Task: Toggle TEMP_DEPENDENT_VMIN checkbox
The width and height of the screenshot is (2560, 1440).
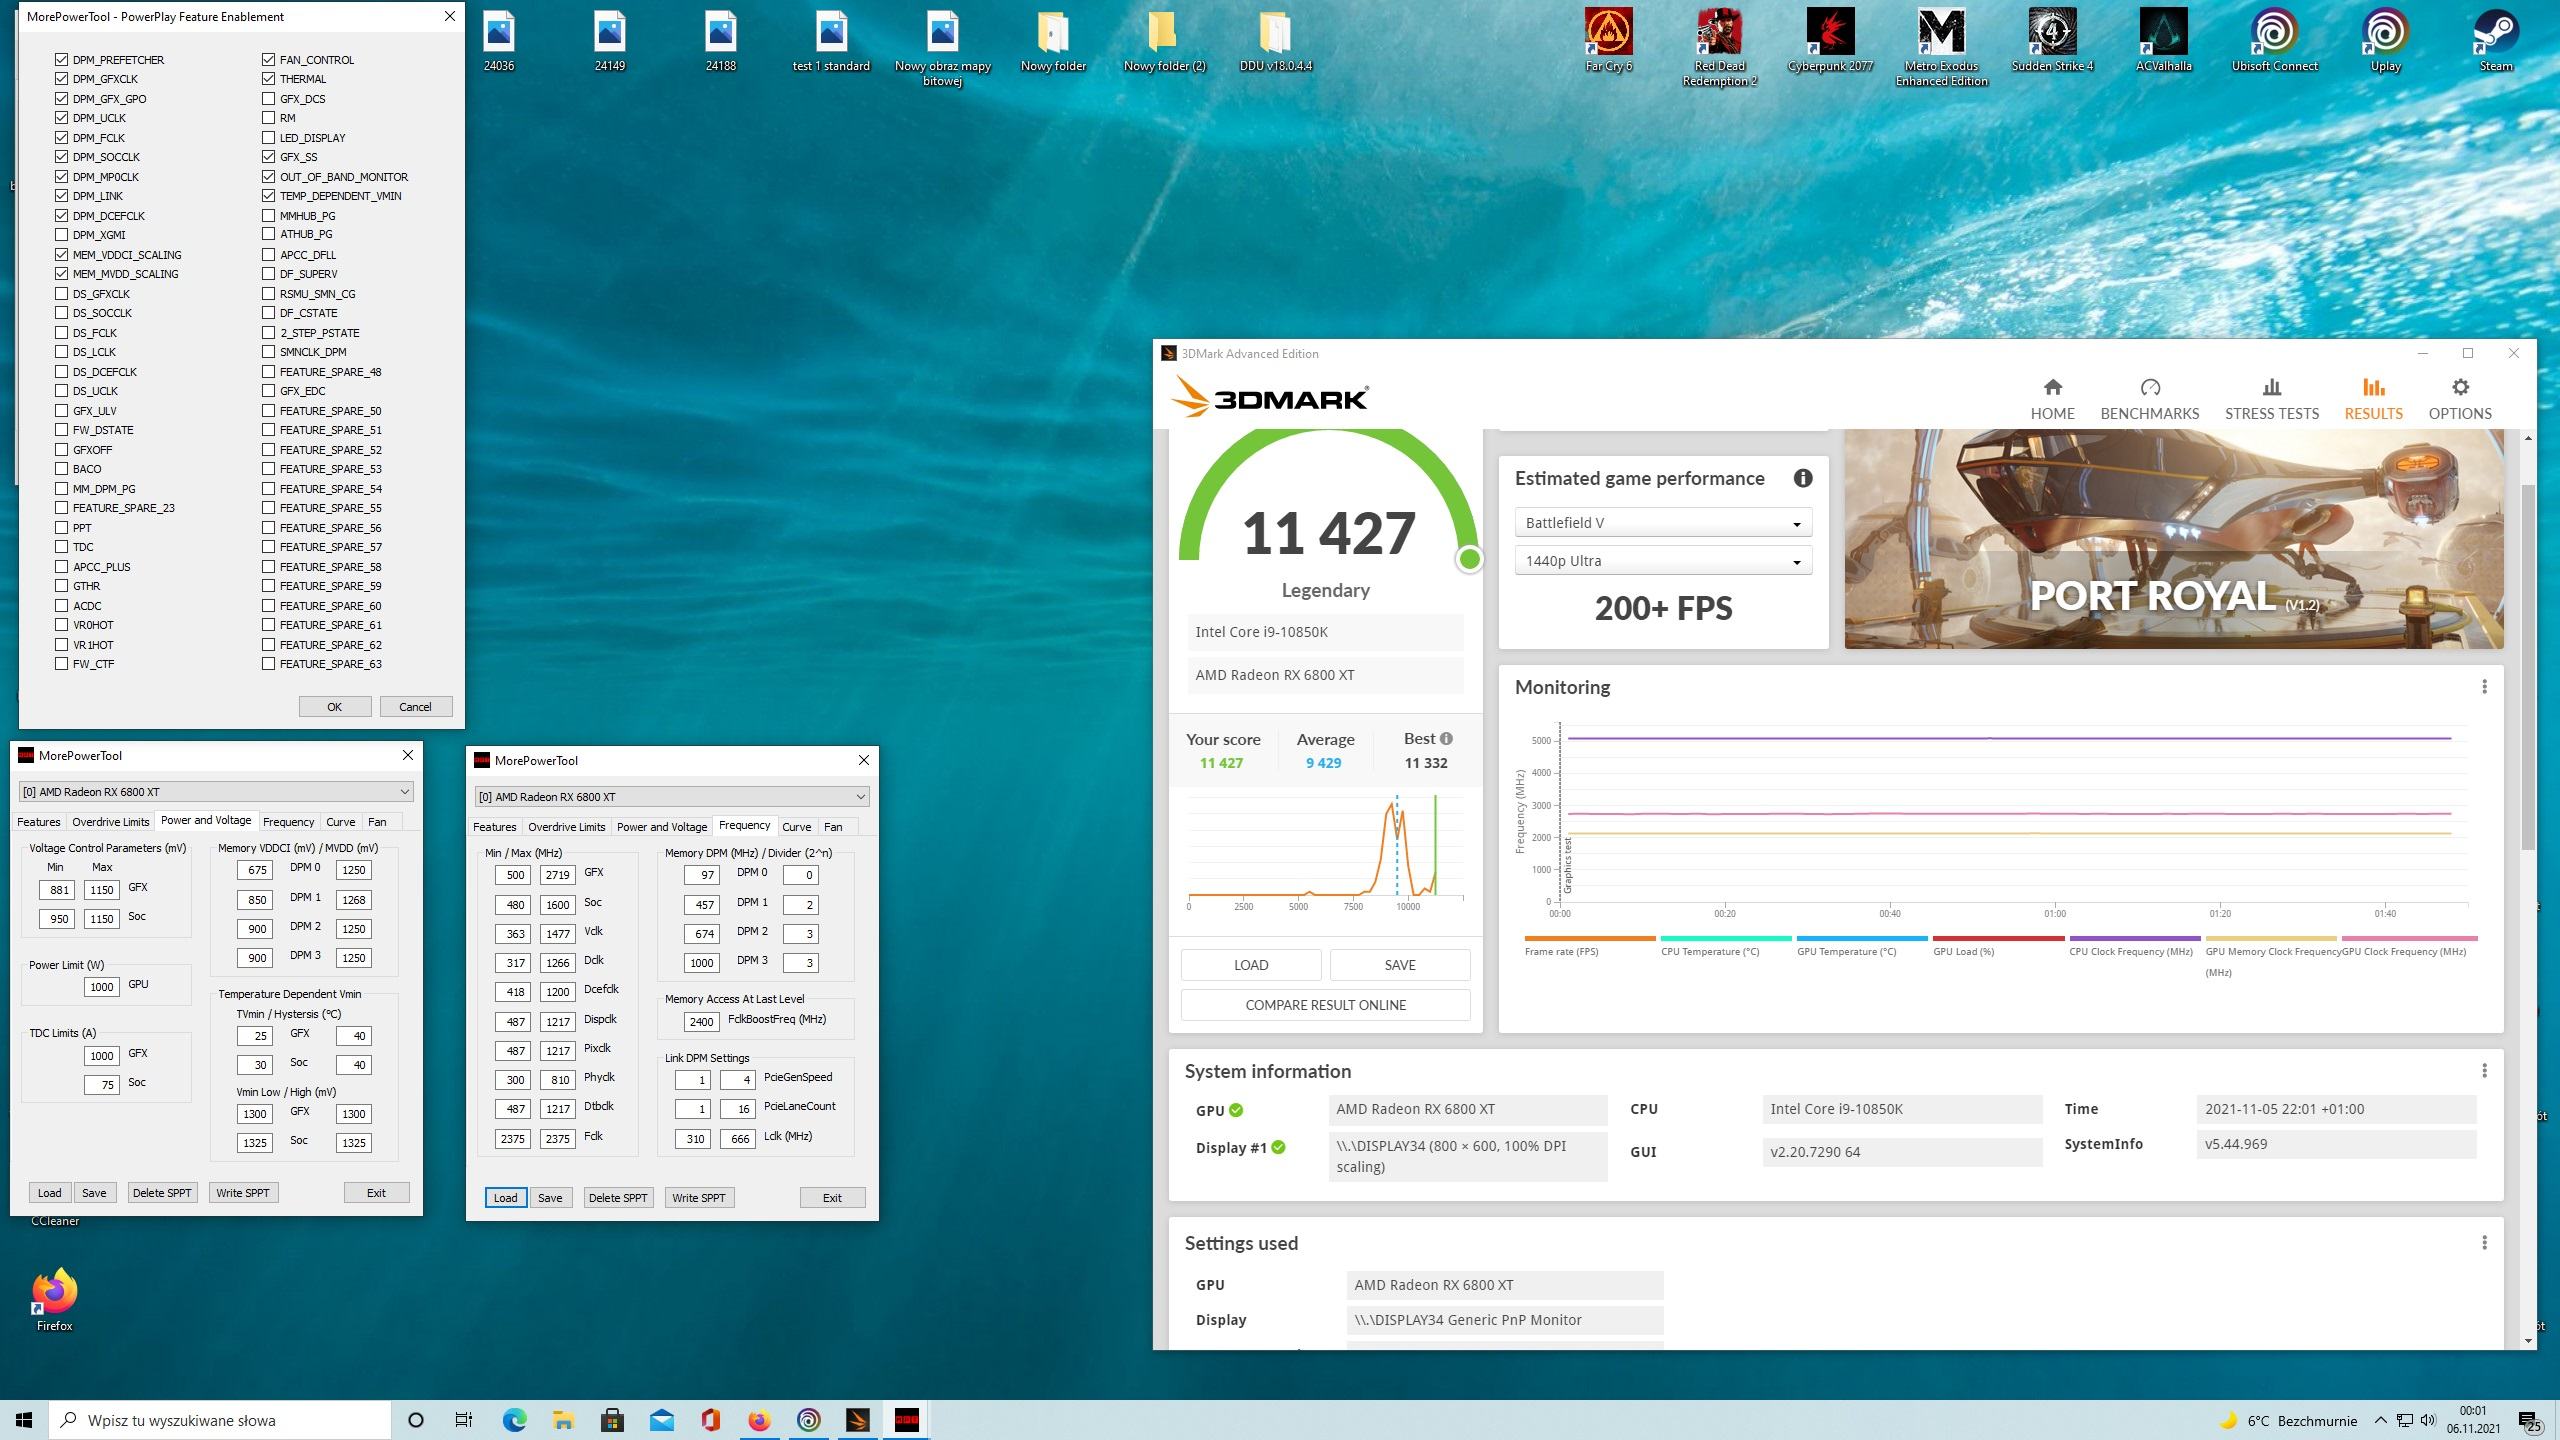Action: (268, 196)
